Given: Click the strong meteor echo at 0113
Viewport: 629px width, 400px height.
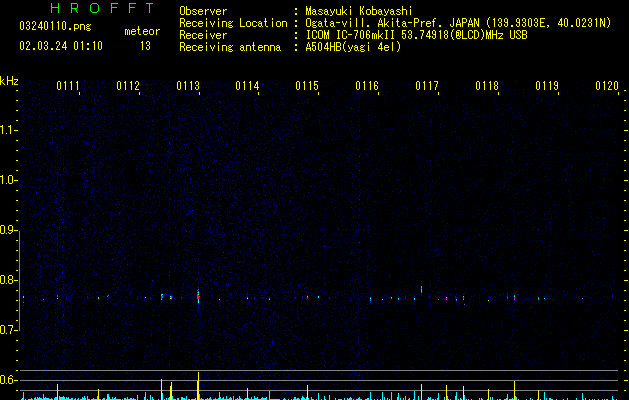Looking at the screenshot, I should [x=198, y=297].
